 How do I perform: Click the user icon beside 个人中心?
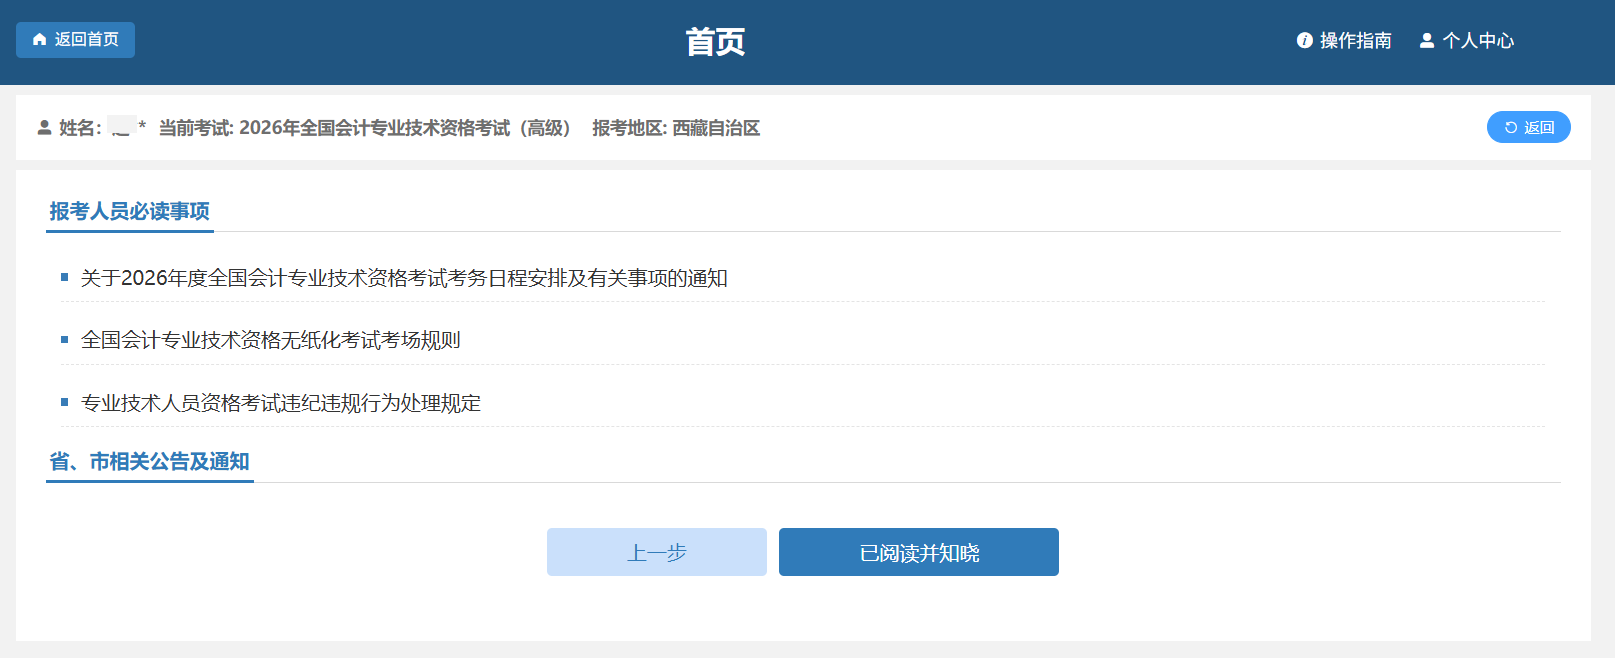pos(1427,41)
